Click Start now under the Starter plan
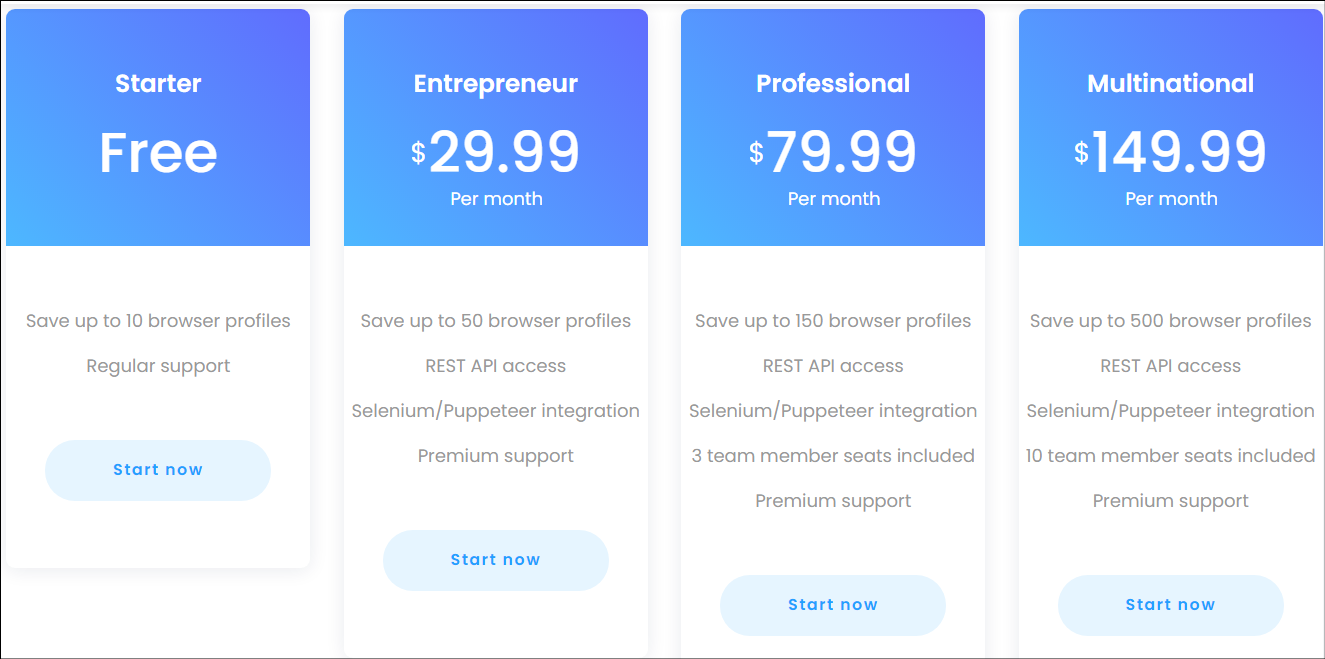This screenshot has height=659, width=1325. point(157,470)
